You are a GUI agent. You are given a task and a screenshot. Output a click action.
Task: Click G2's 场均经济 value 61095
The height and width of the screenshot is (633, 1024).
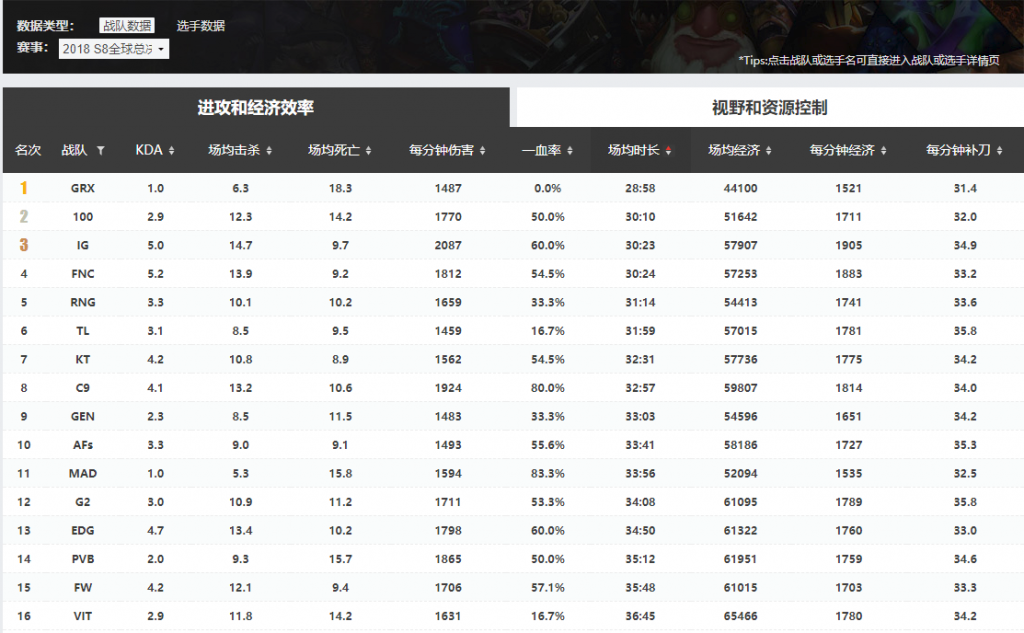click(x=741, y=502)
